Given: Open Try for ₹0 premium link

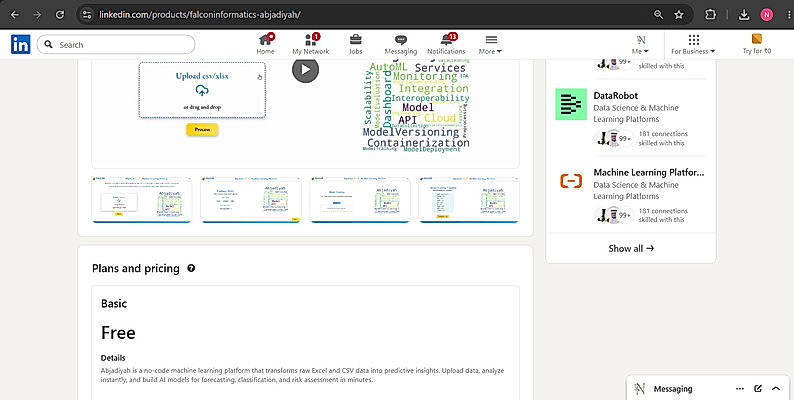Looking at the screenshot, I should coord(757,44).
